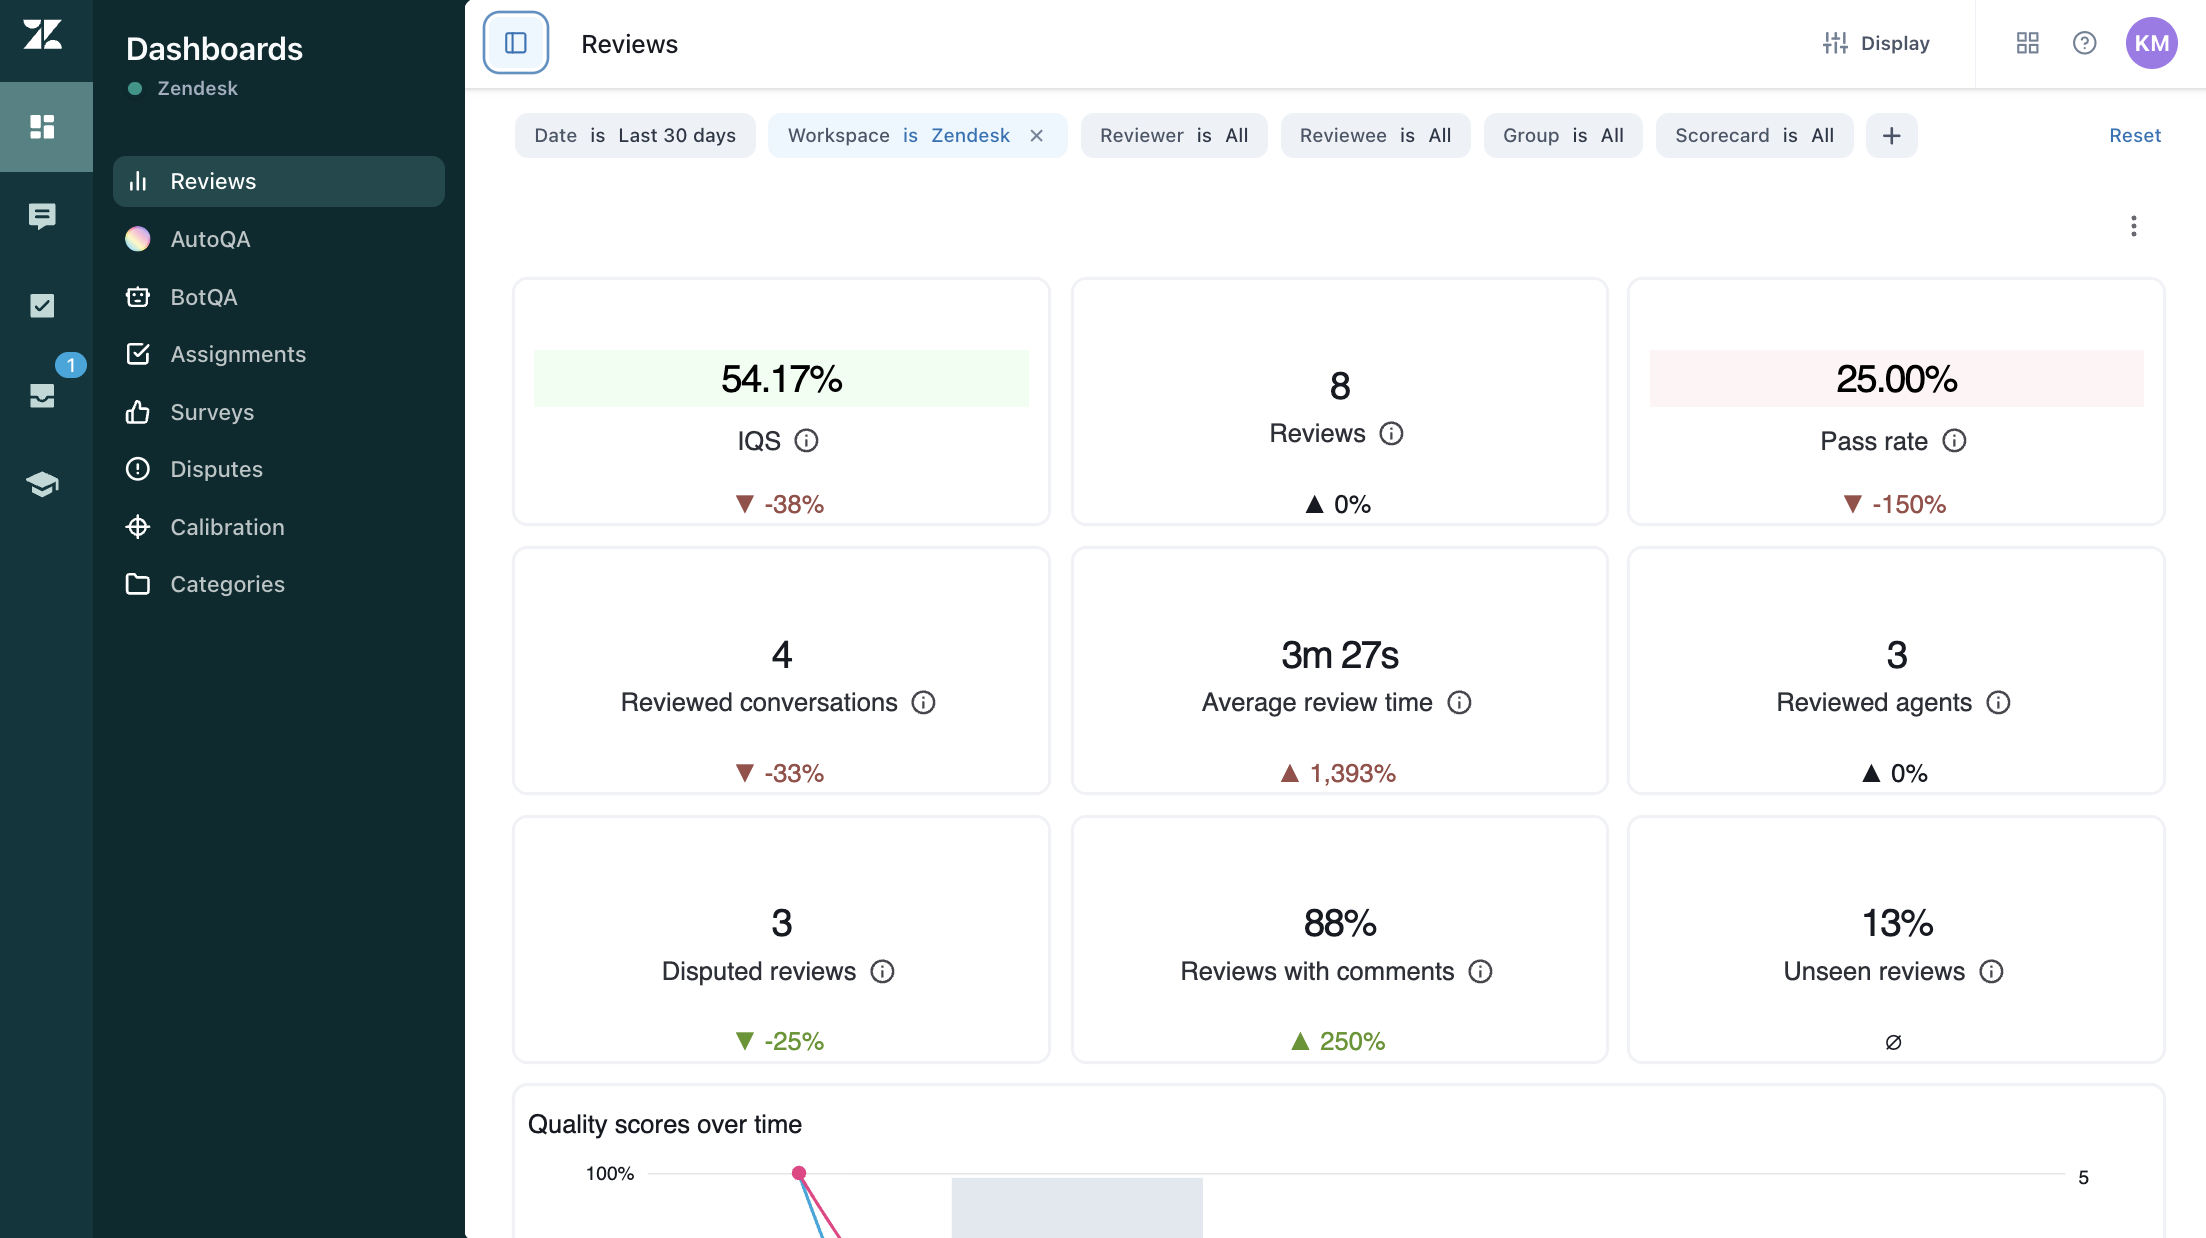Open the Display settings button
The image size is (2206, 1238).
point(1876,43)
